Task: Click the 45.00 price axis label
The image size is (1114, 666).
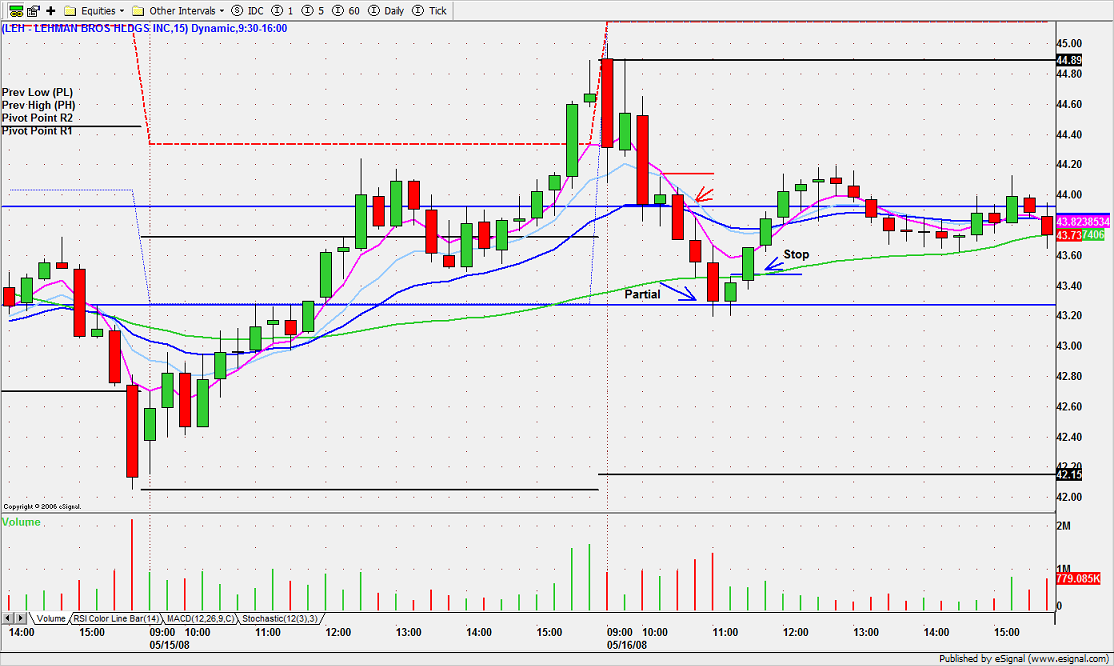Action: 1069,43
